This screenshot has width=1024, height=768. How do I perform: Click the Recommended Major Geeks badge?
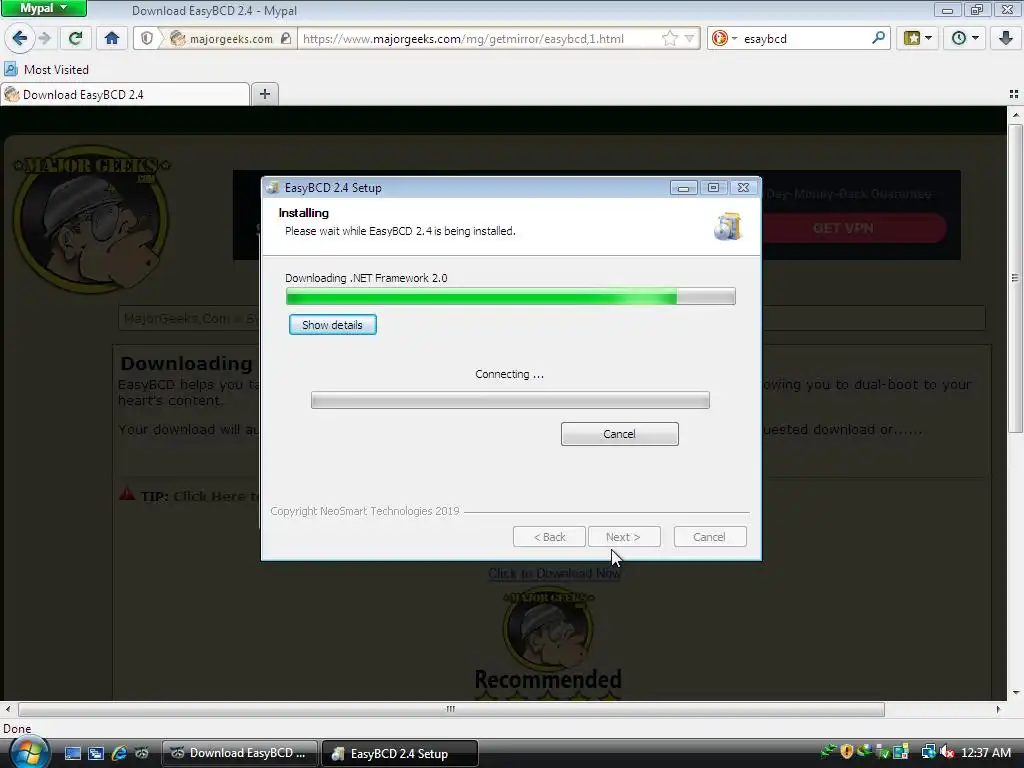pos(547,645)
